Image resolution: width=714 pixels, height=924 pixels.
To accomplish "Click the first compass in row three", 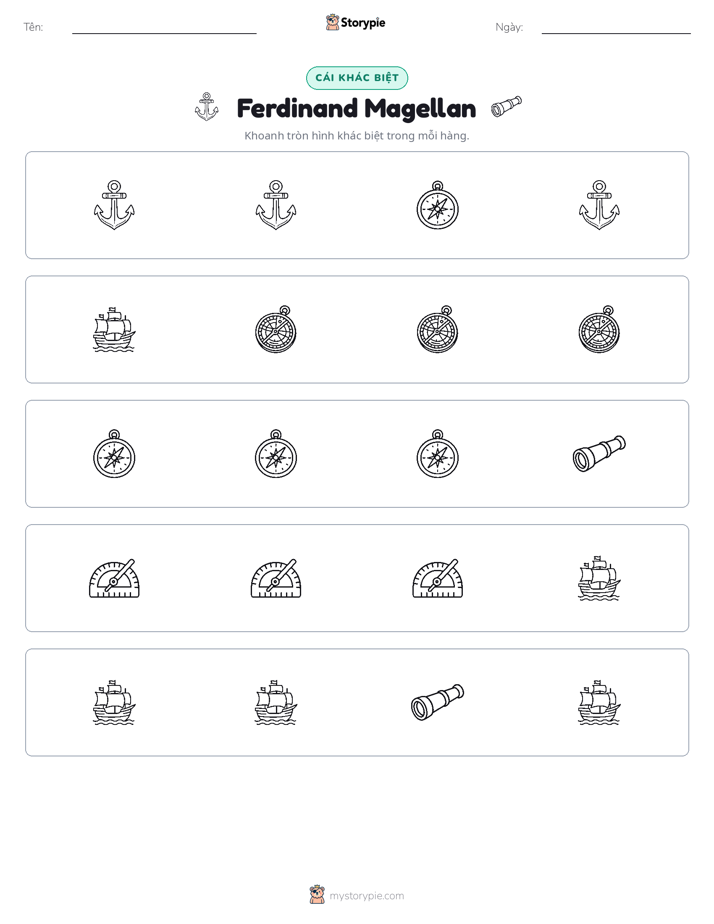I will tap(114, 454).
